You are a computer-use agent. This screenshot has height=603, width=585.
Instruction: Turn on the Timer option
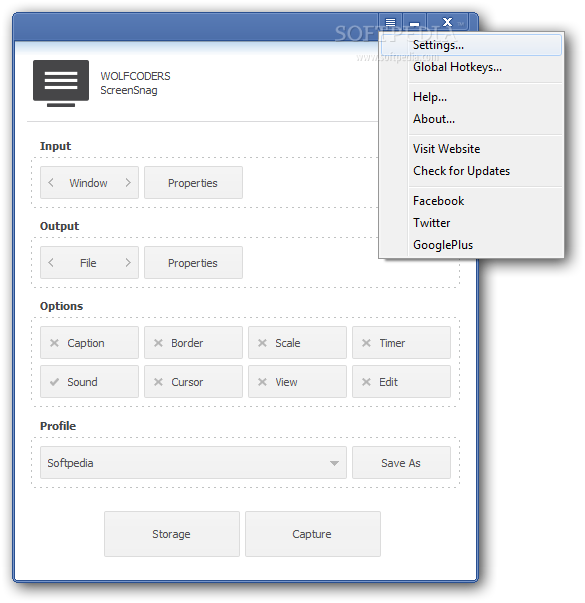tap(401, 343)
